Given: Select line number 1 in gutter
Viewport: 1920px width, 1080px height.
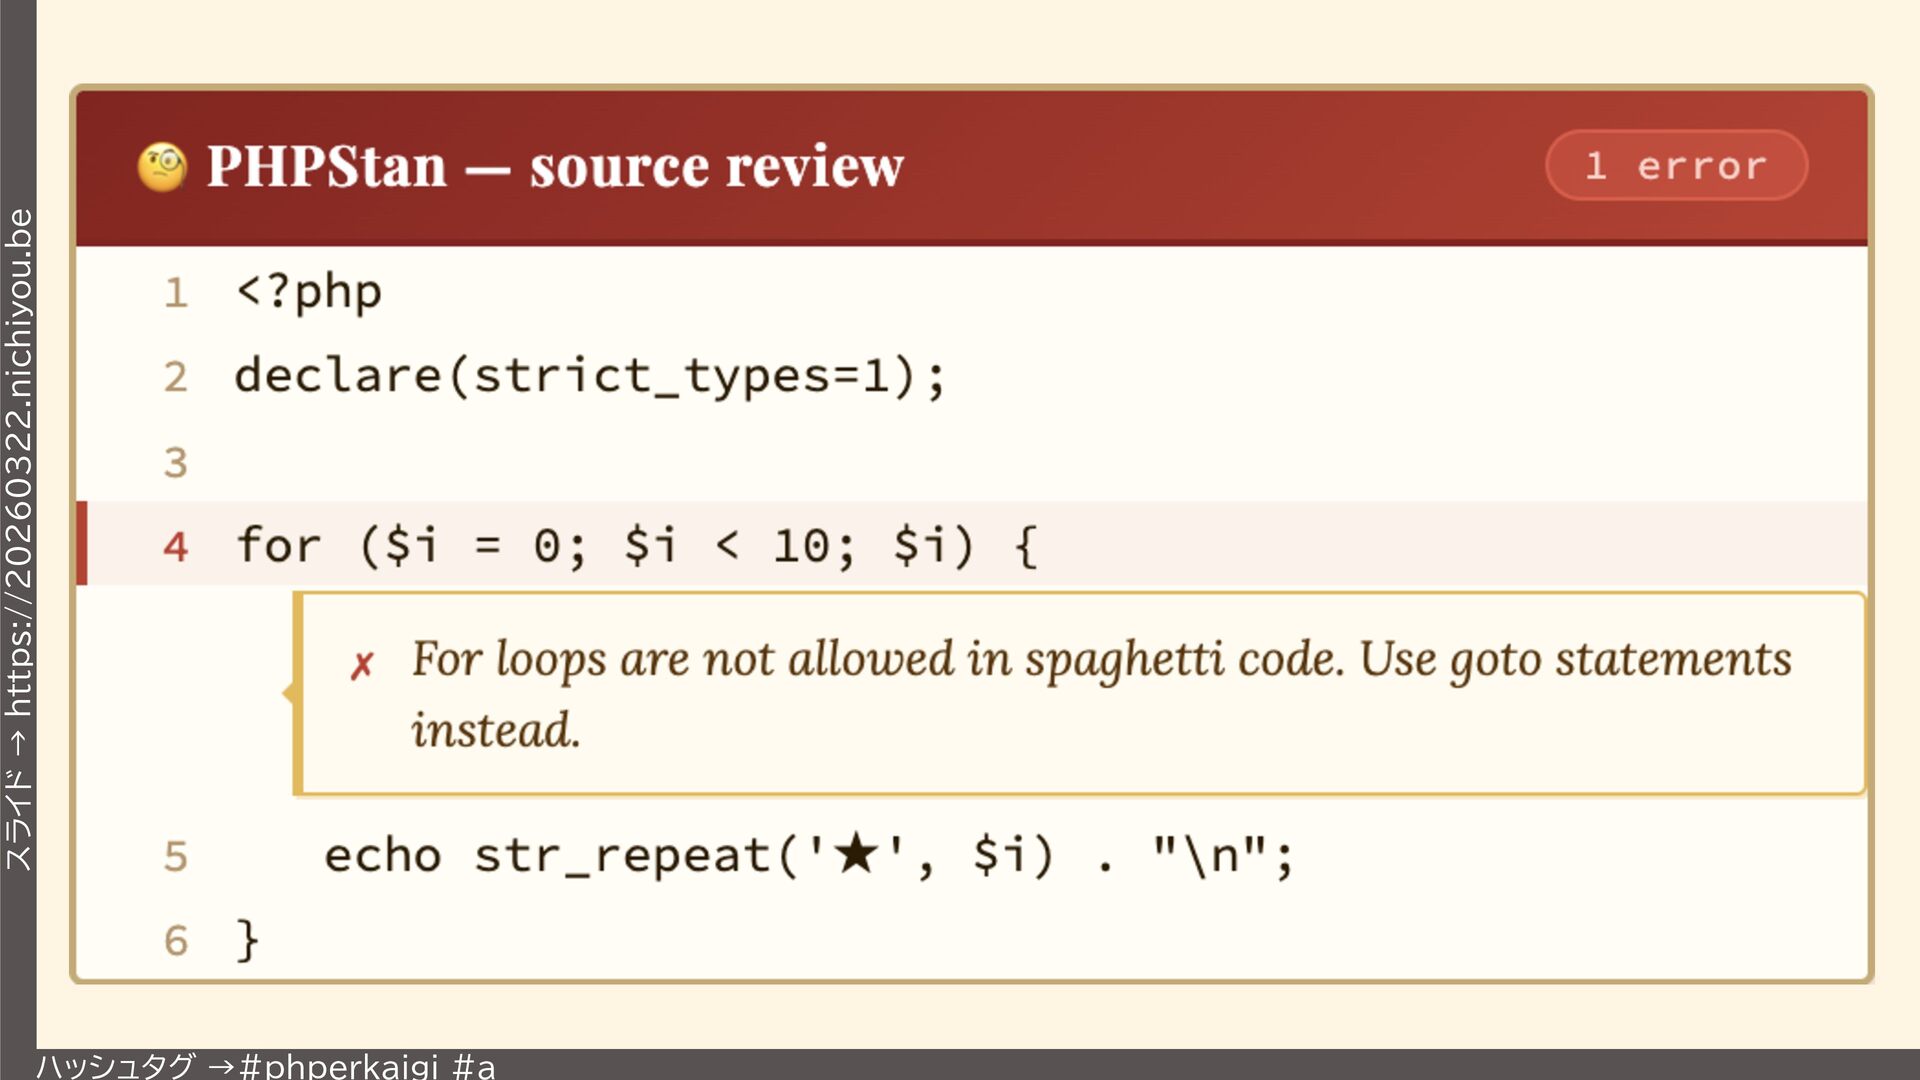Looking at the screenshot, I should tap(176, 293).
